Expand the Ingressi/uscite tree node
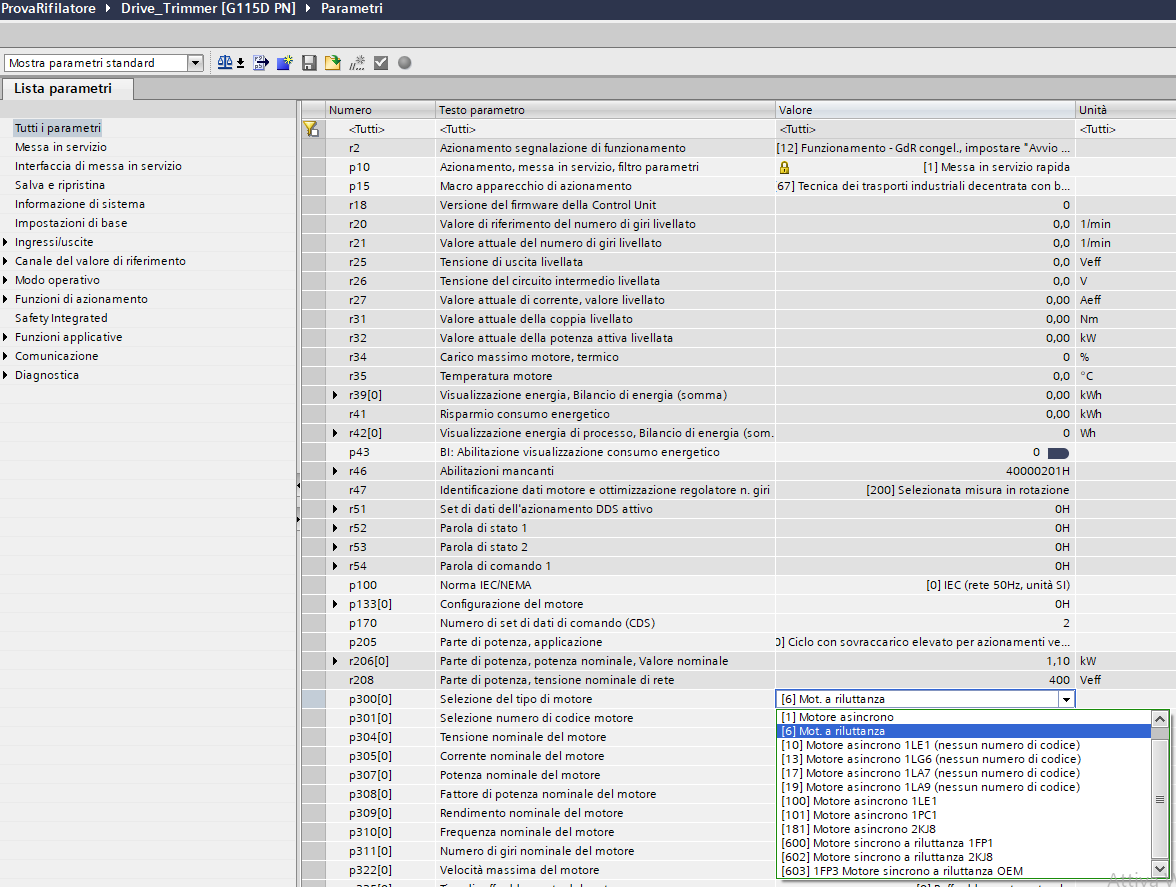 (x=6, y=242)
